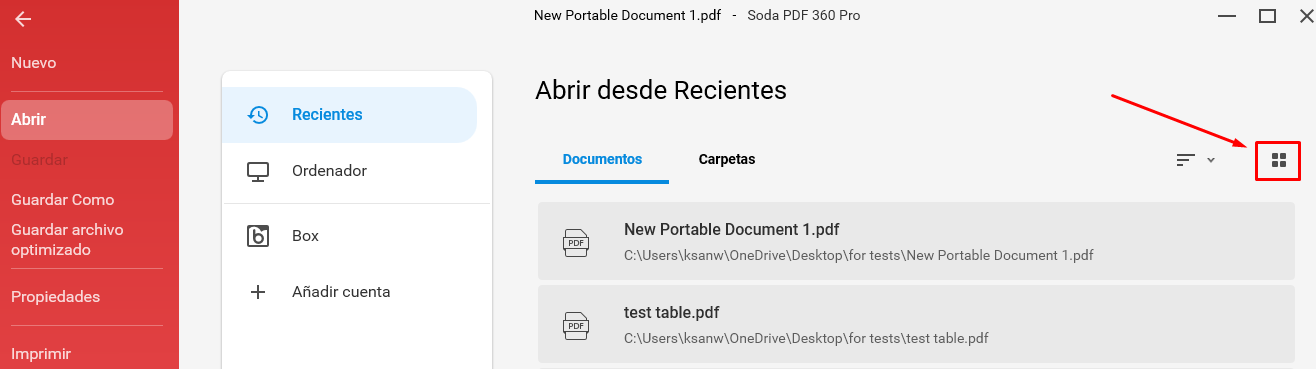Maximize the Soda PDF window

pyautogui.click(x=1267, y=16)
